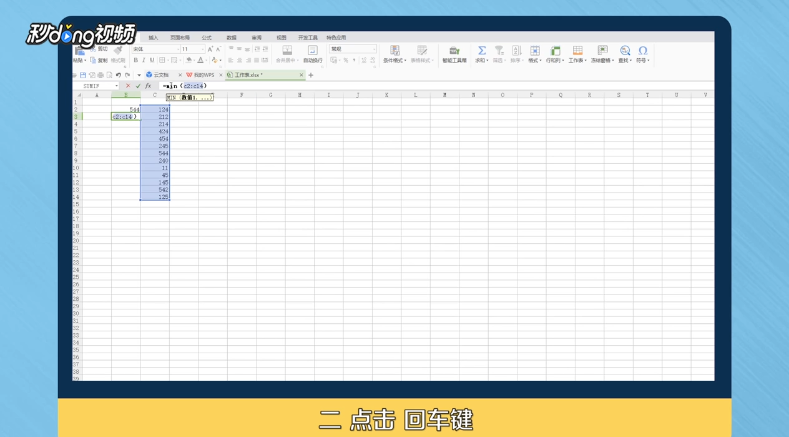Close the workbook .xlsx document tab
Viewport: 789px width, 437px height.
click(301, 75)
